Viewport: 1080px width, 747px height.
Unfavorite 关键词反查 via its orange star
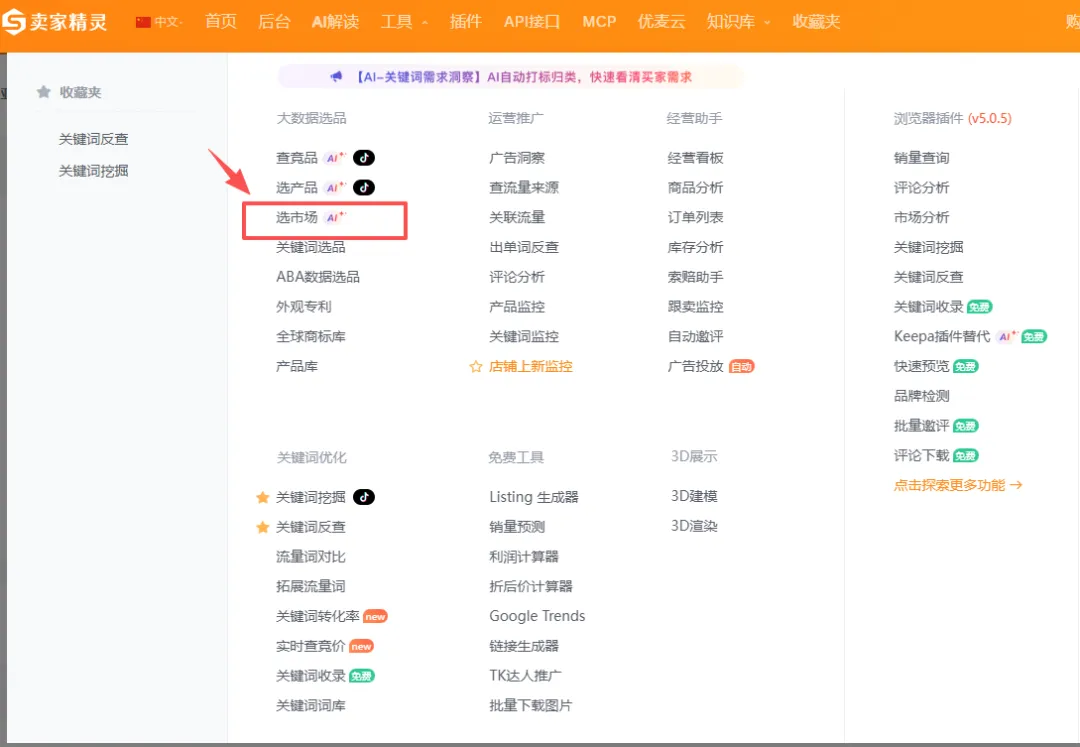click(x=262, y=527)
